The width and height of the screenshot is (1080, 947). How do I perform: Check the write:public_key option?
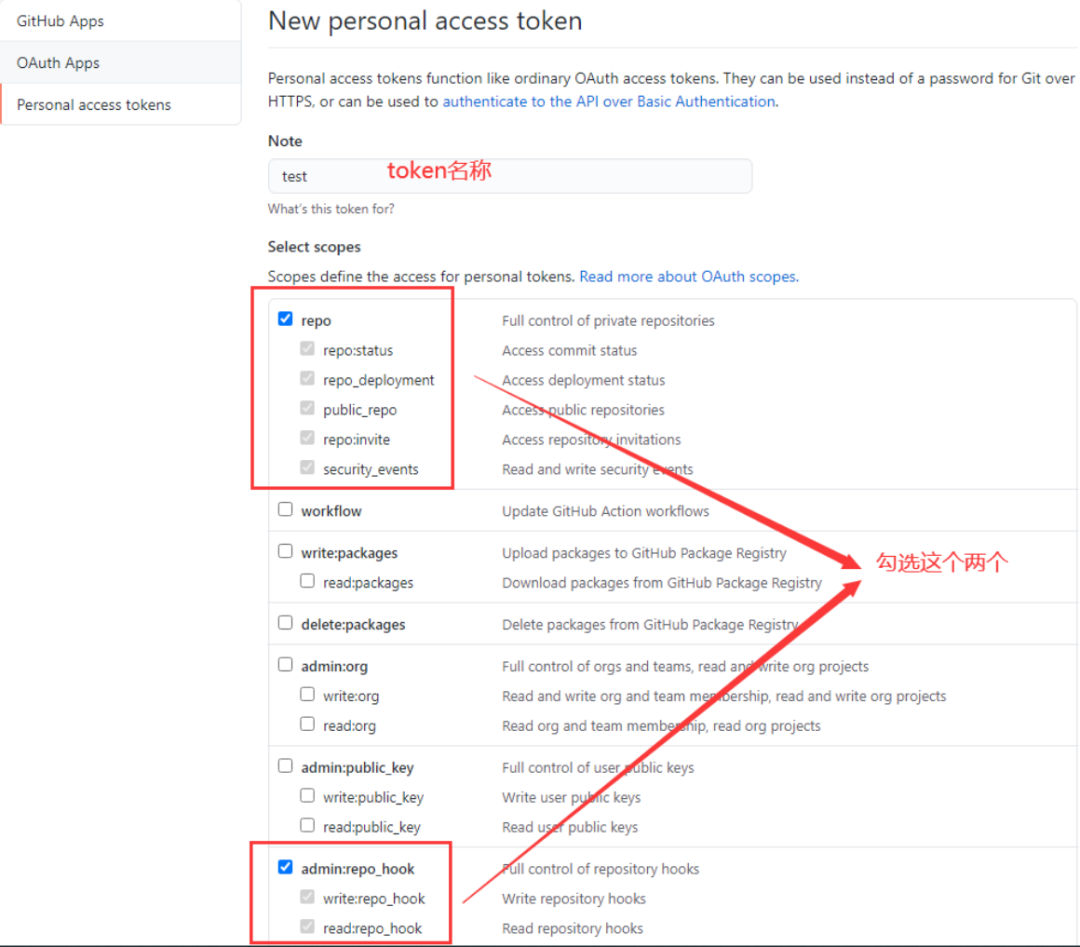pyautogui.click(x=307, y=795)
